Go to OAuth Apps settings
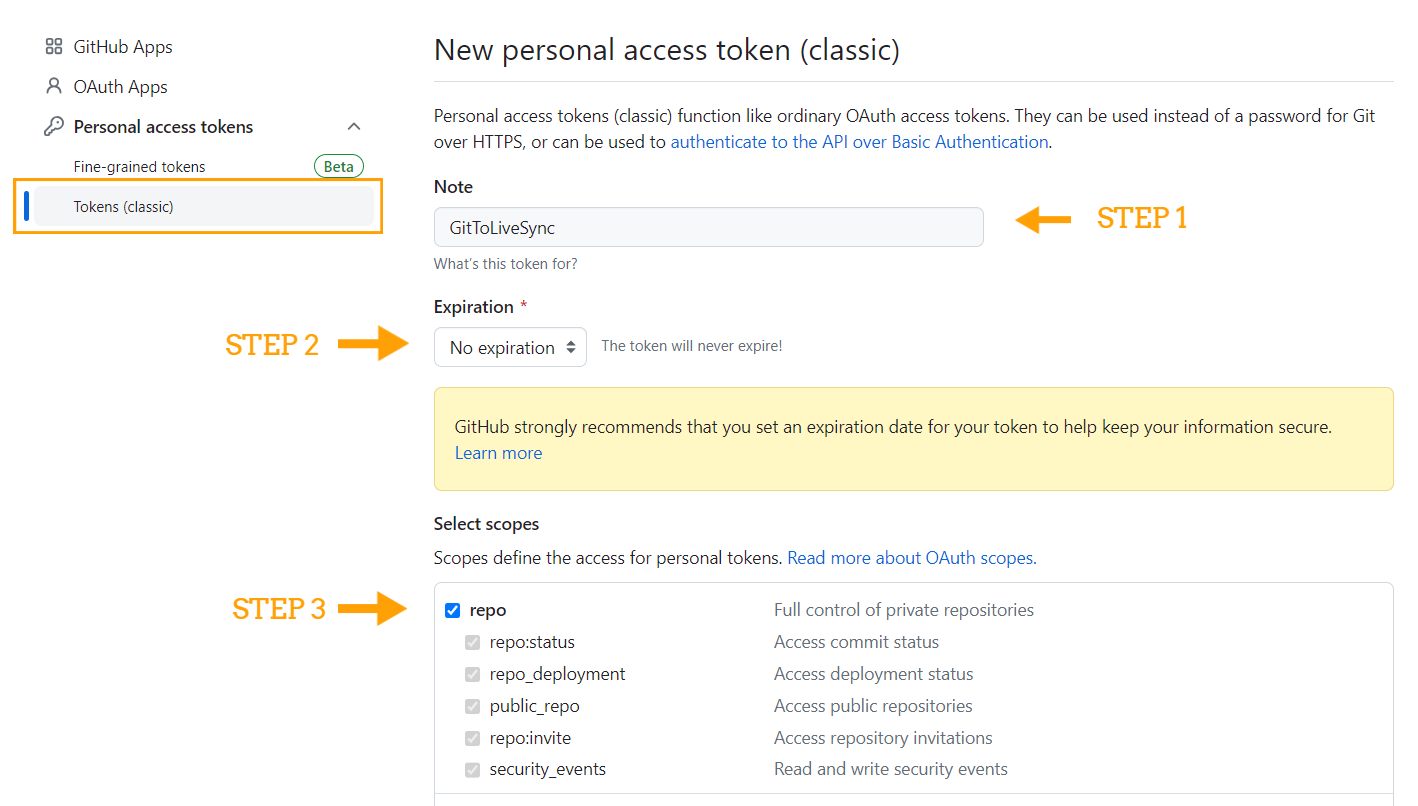The image size is (1418, 806). pyautogui.click(x=120, y=87)
